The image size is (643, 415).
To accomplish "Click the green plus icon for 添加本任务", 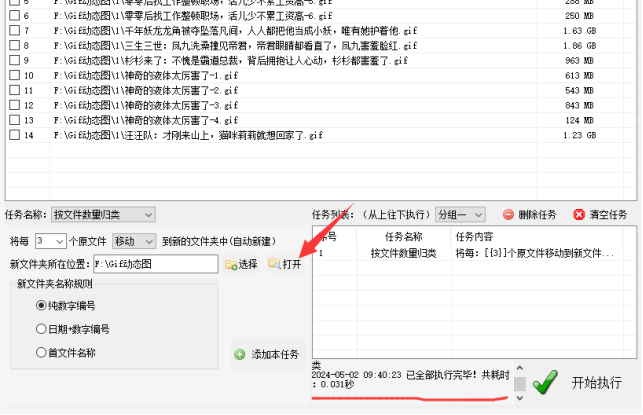I will tap(240, 354).
